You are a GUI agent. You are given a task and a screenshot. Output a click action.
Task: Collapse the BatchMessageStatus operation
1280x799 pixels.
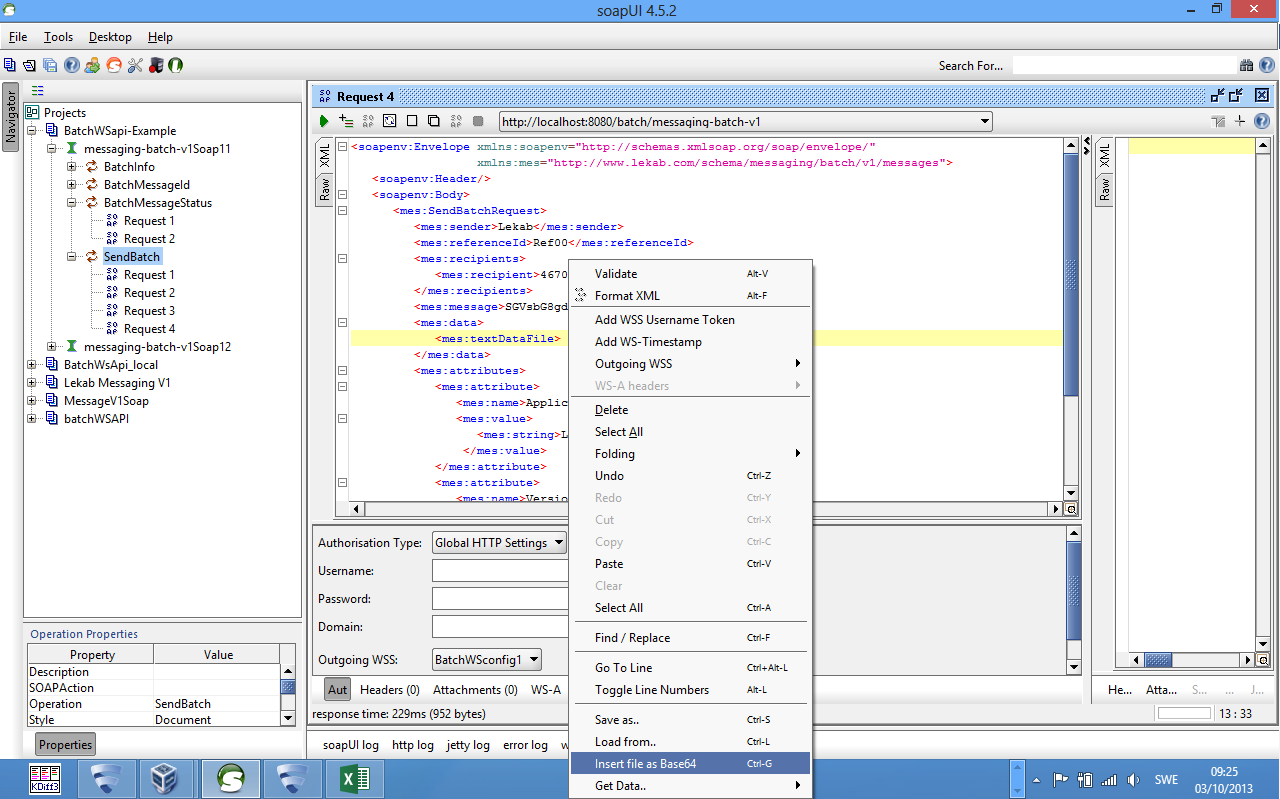pos(72,203)
